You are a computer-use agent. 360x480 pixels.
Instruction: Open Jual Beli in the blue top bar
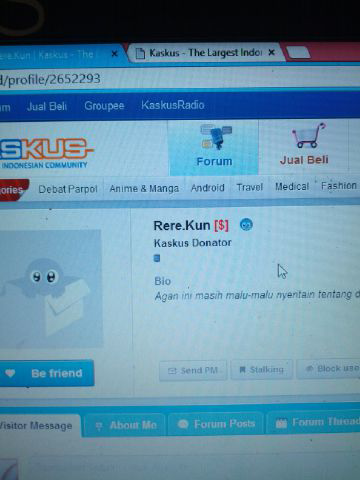[x=47, y=106]
